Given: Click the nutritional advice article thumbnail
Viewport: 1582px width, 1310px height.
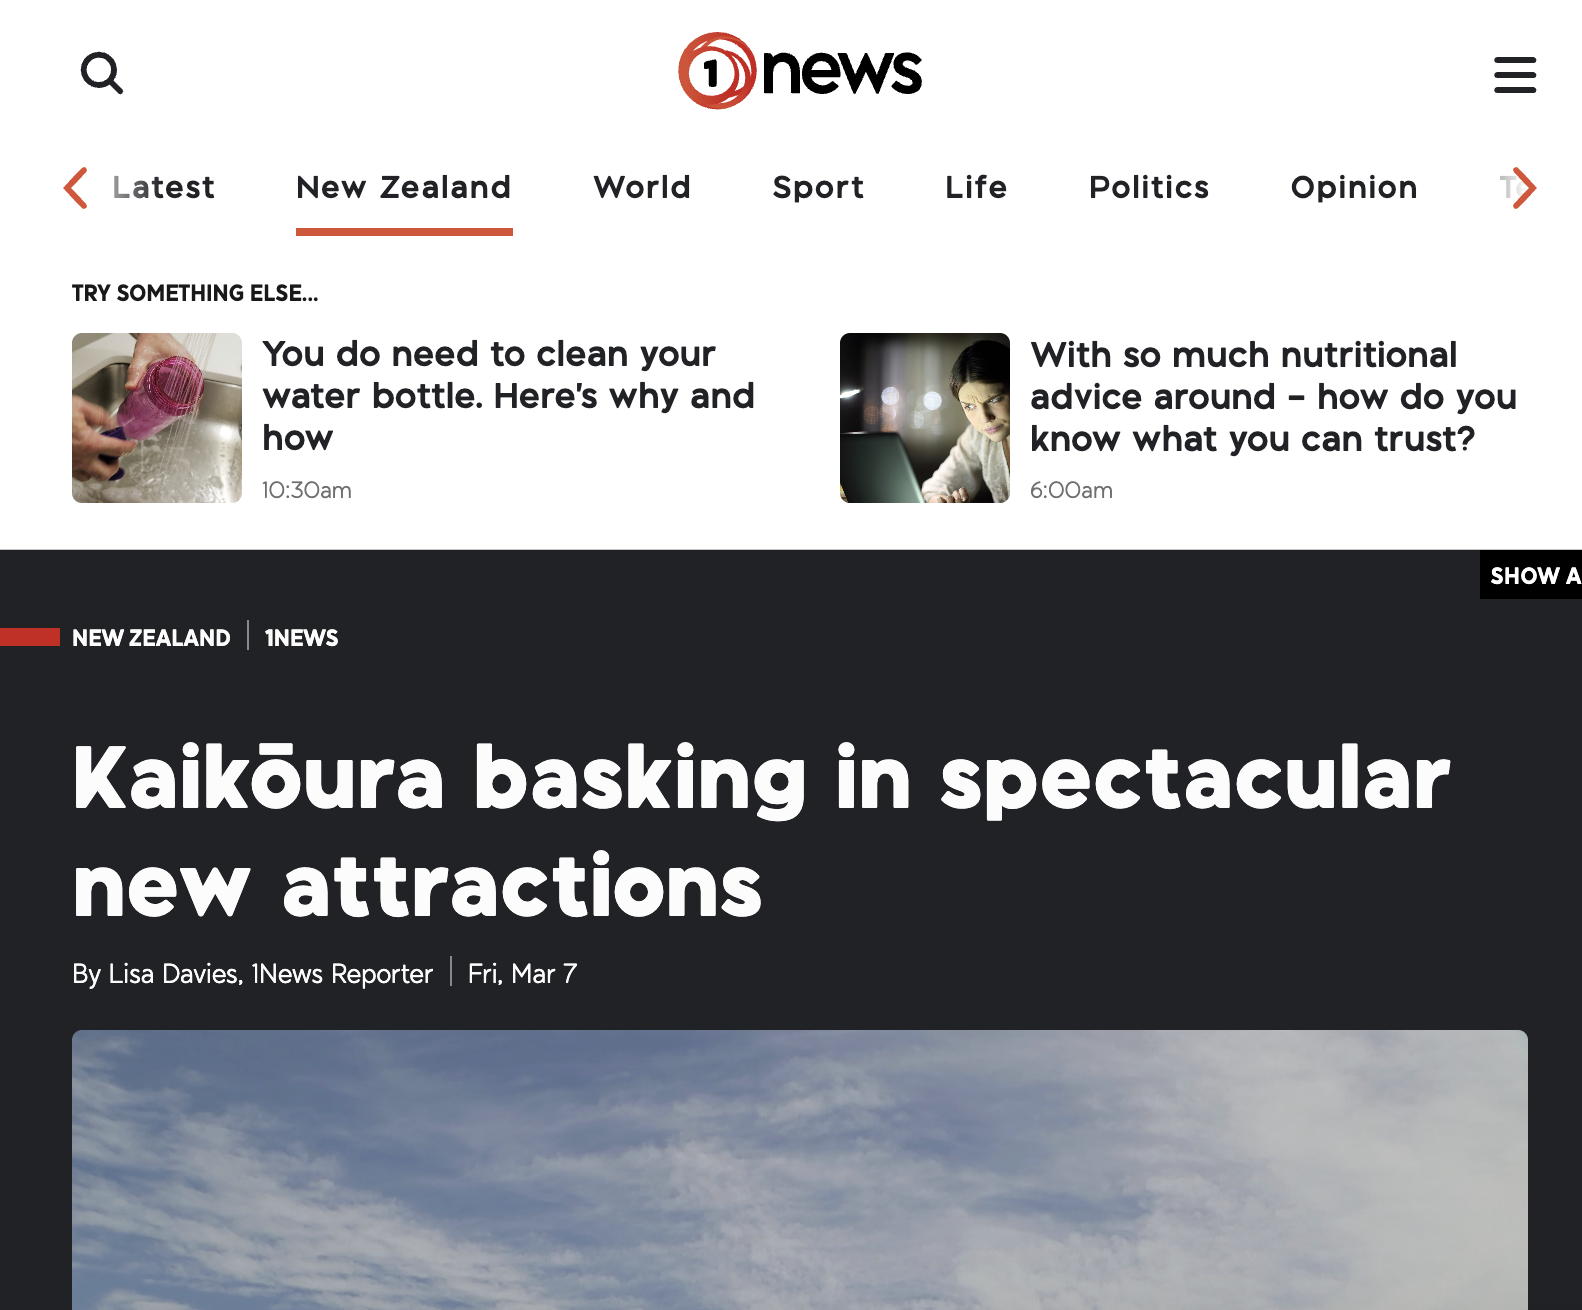Looking at the screenshot, I should pyautogui.click(x=925, y=418).
